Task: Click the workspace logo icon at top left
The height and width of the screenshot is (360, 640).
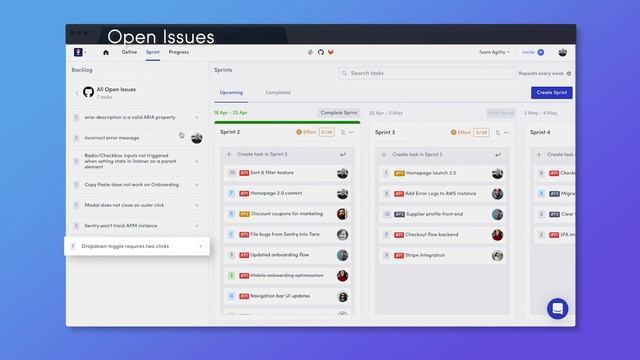Action: click(x=78, y=52)
